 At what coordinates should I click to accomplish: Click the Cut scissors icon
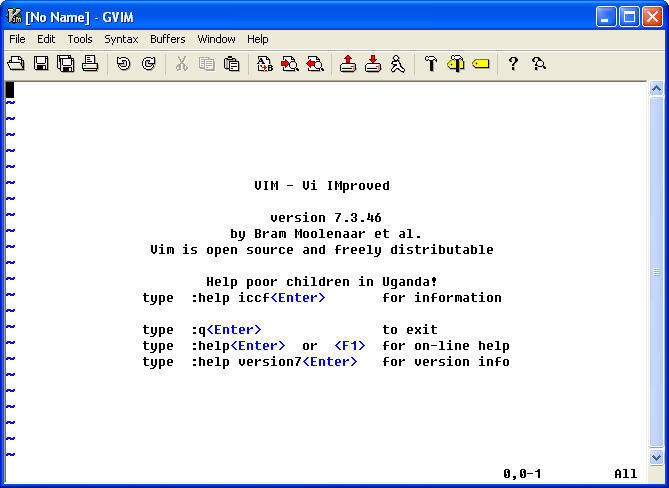(182, 64)
